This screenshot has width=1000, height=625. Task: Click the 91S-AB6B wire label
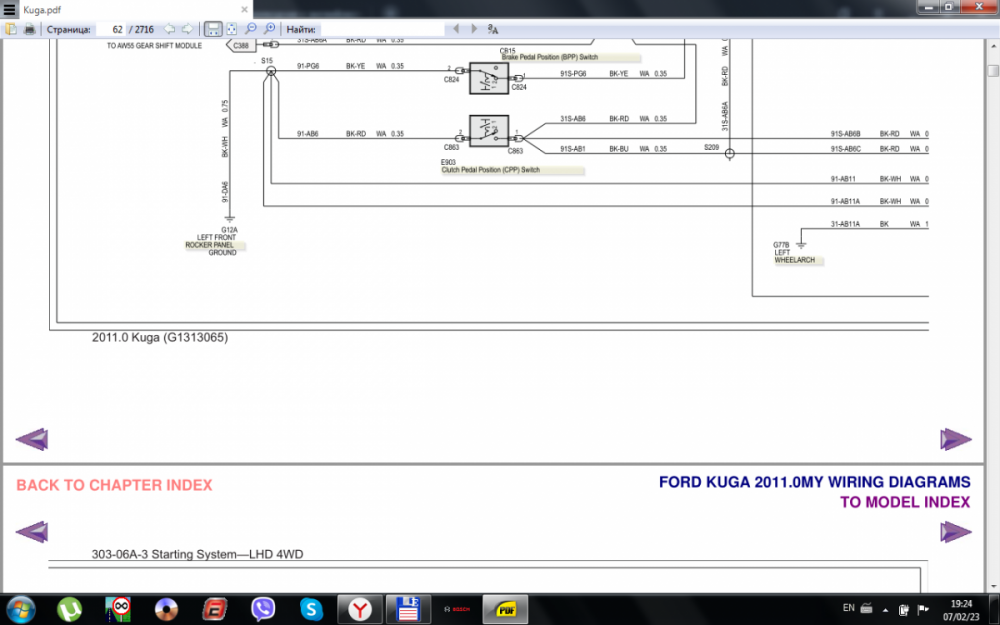coord(845,135)
